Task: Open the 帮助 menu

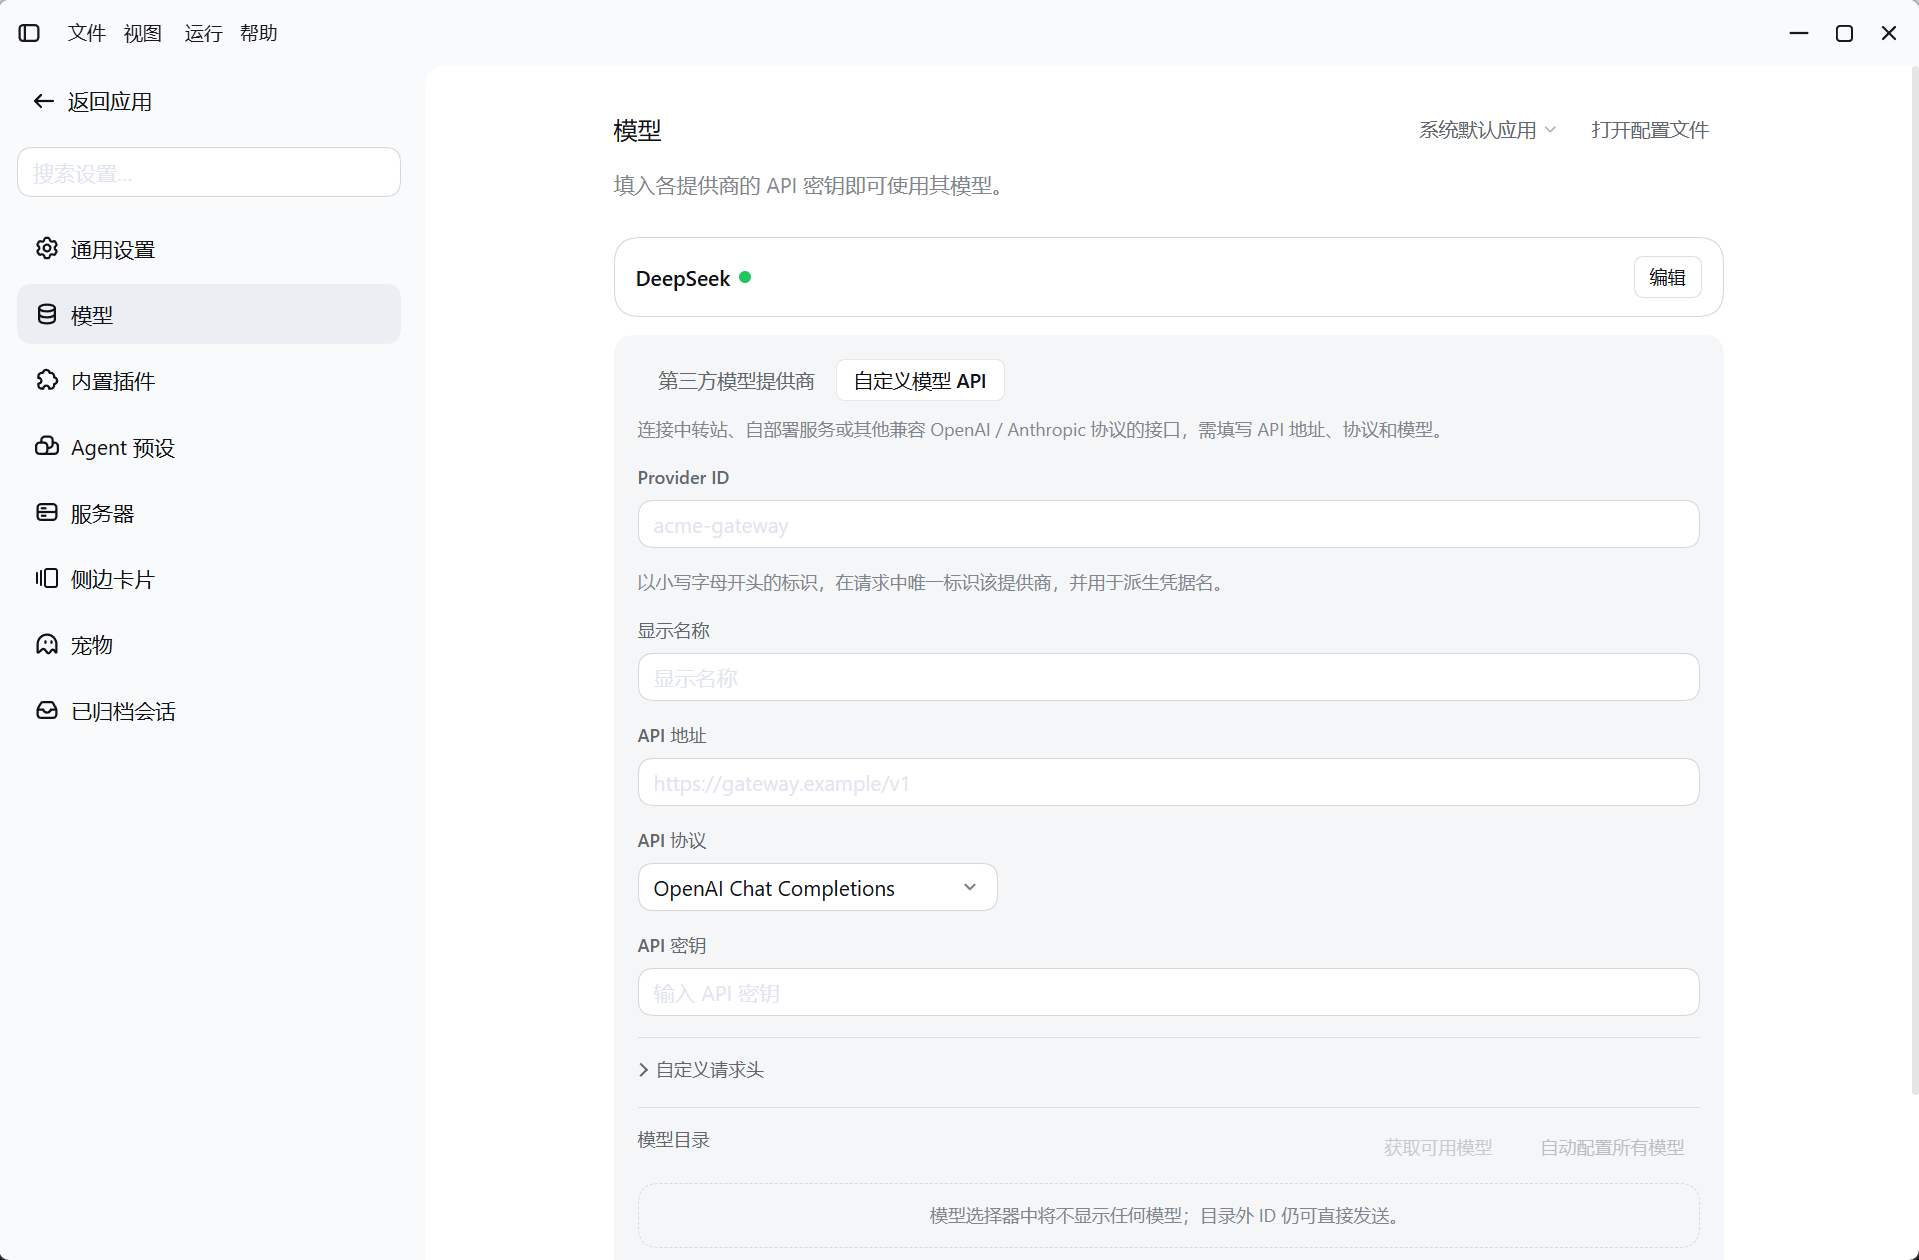Action: [259, 33]
